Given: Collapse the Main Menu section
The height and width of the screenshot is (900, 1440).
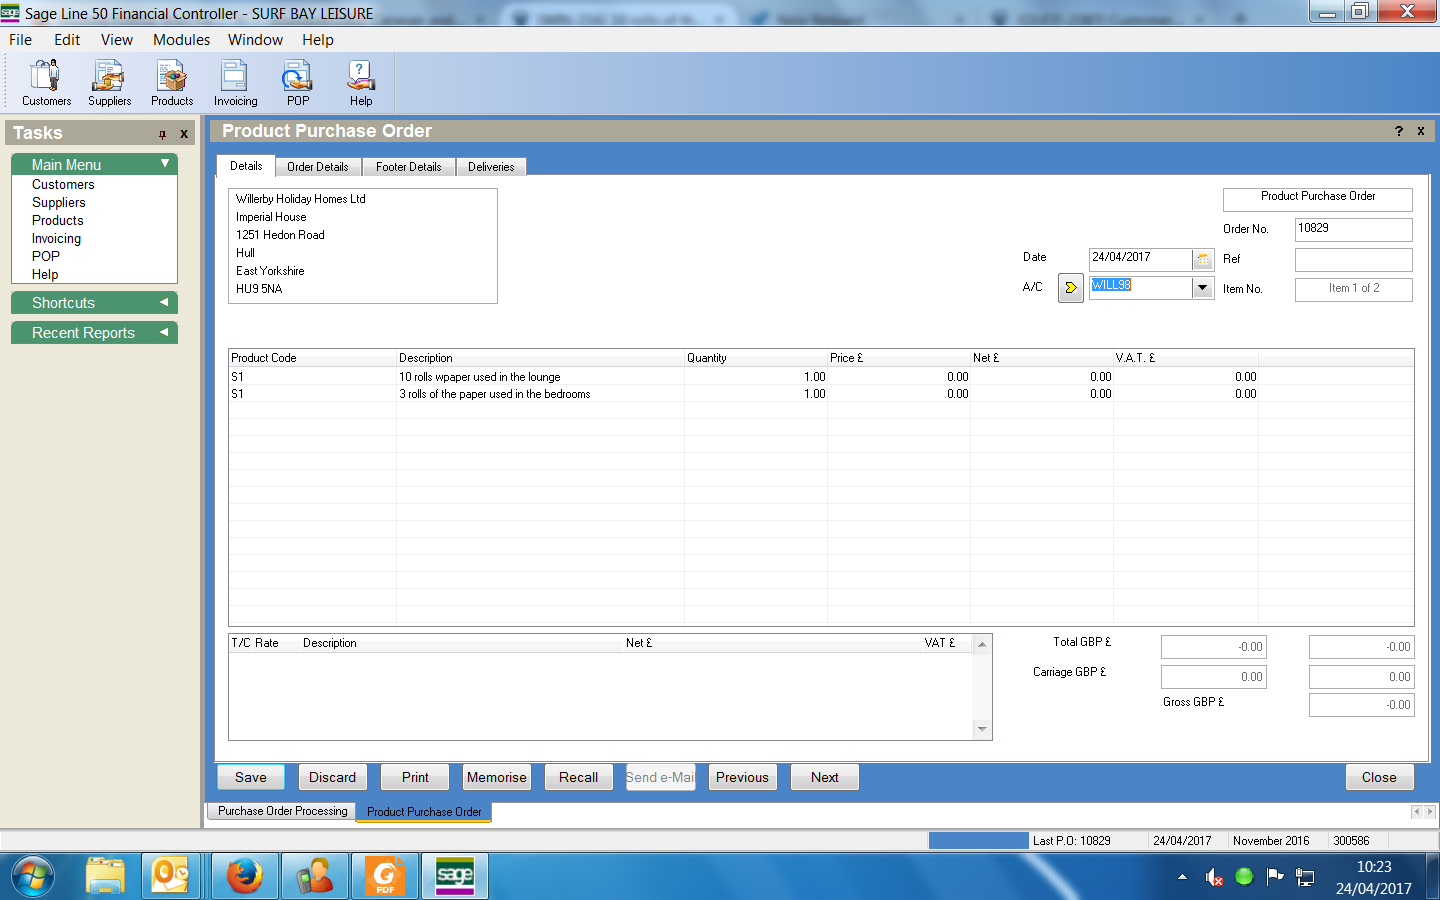Looking at the screenshot, I should click(x=165, y=164).
